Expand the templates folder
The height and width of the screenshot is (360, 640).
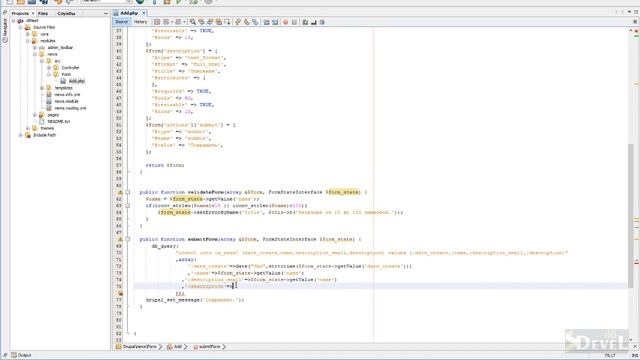tap(42, 88)
